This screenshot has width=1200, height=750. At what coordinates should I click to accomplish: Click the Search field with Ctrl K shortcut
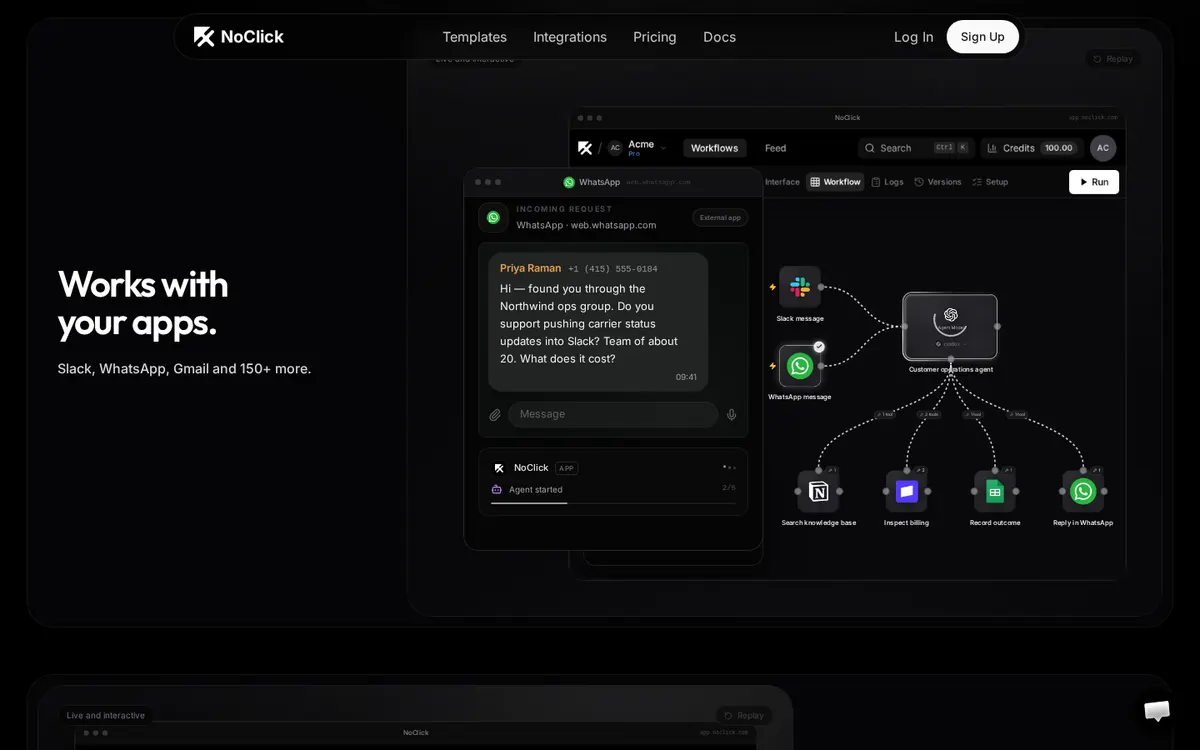pos(915,148)
